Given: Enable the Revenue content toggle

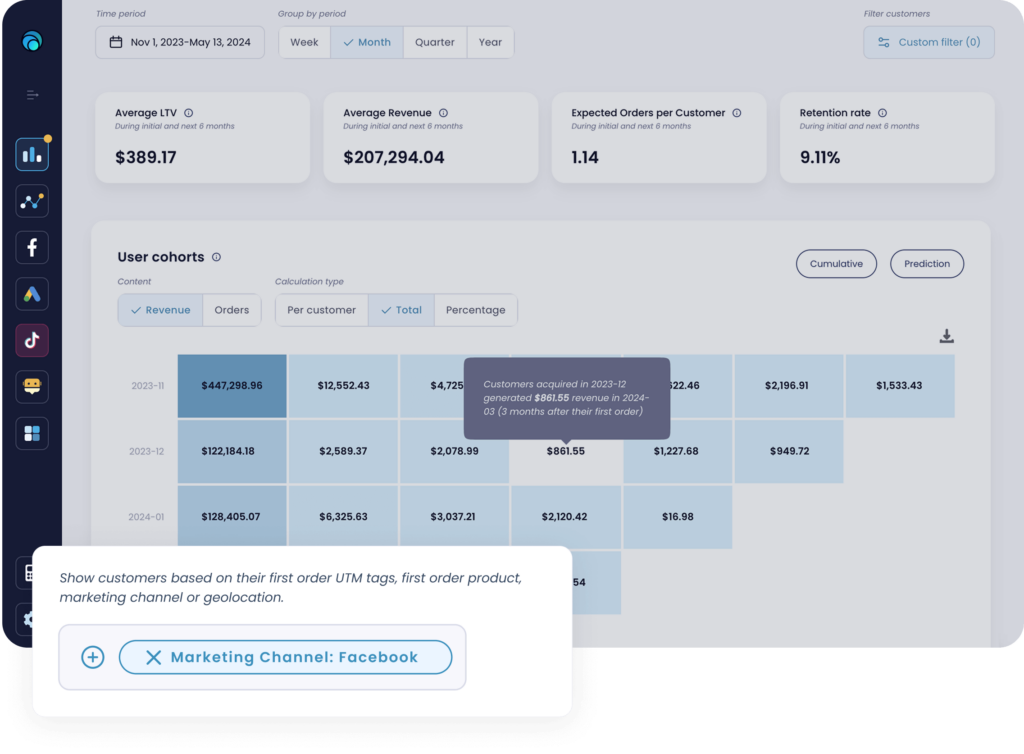Looking at the screenshot, I should (x=159, y=310).
